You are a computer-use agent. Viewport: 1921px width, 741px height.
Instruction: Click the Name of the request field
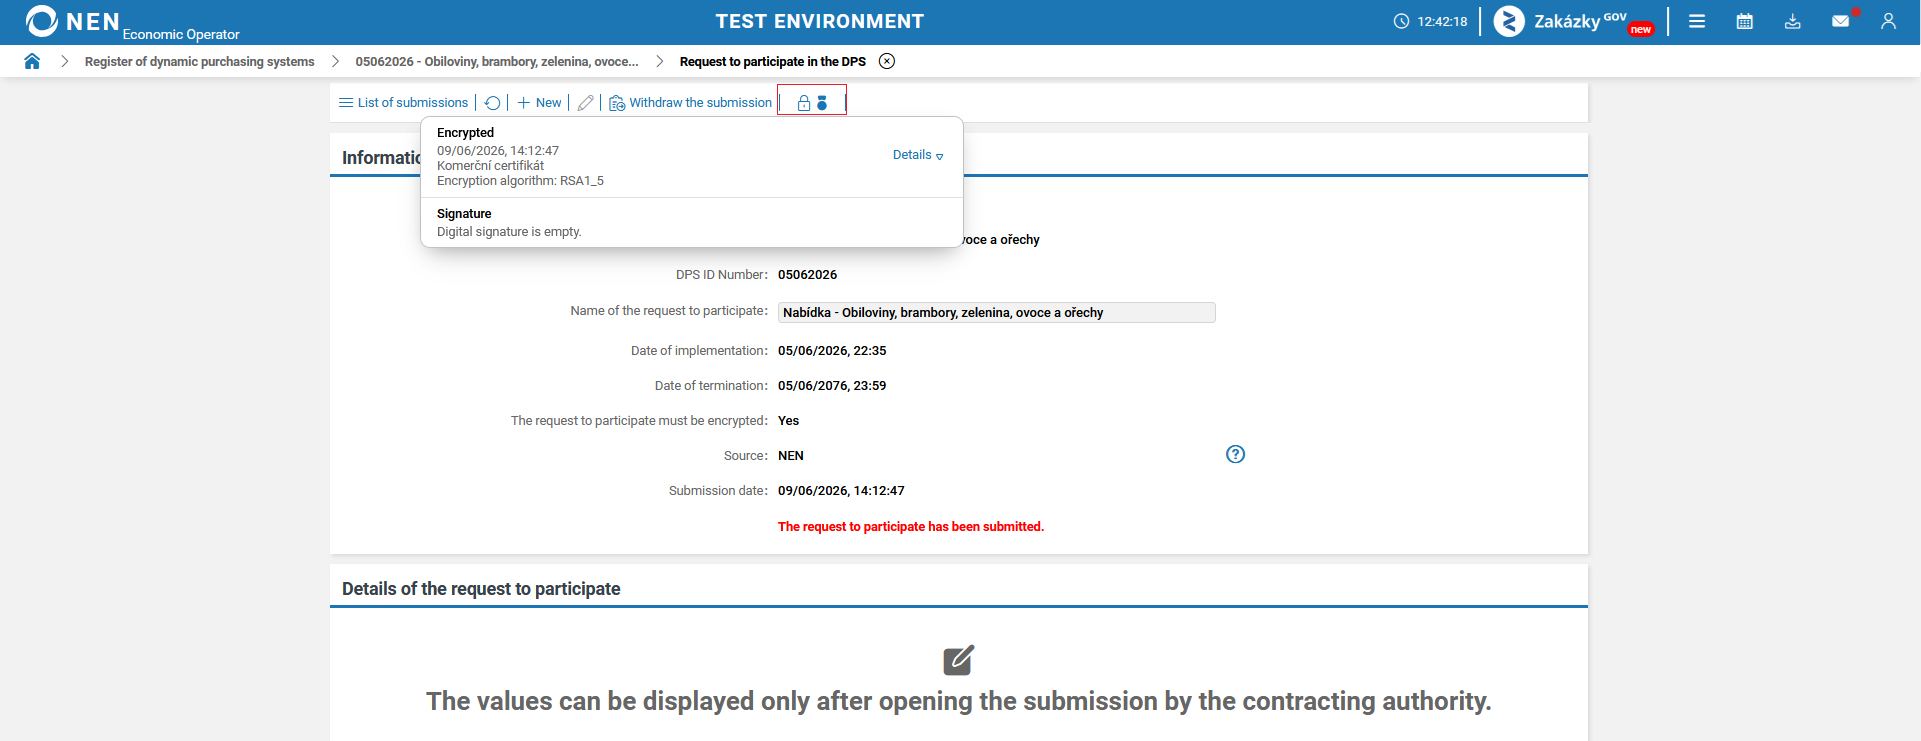point(996,312)
